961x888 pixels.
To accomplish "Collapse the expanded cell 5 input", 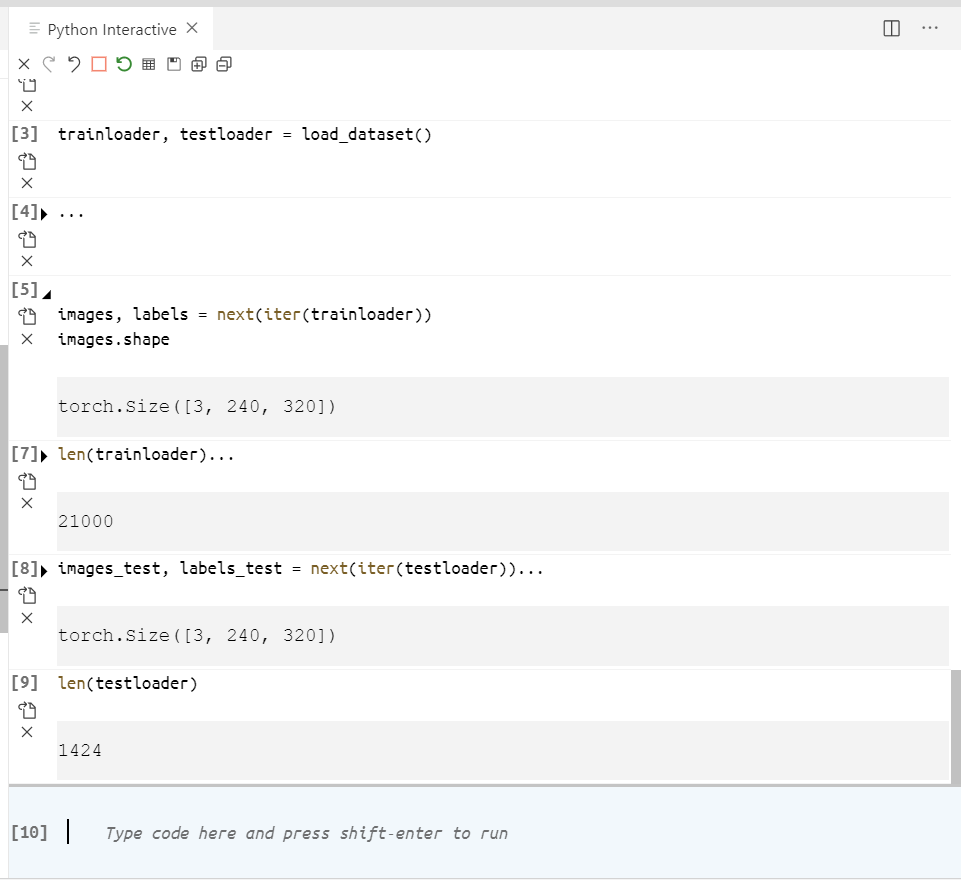I will [44, 293].
